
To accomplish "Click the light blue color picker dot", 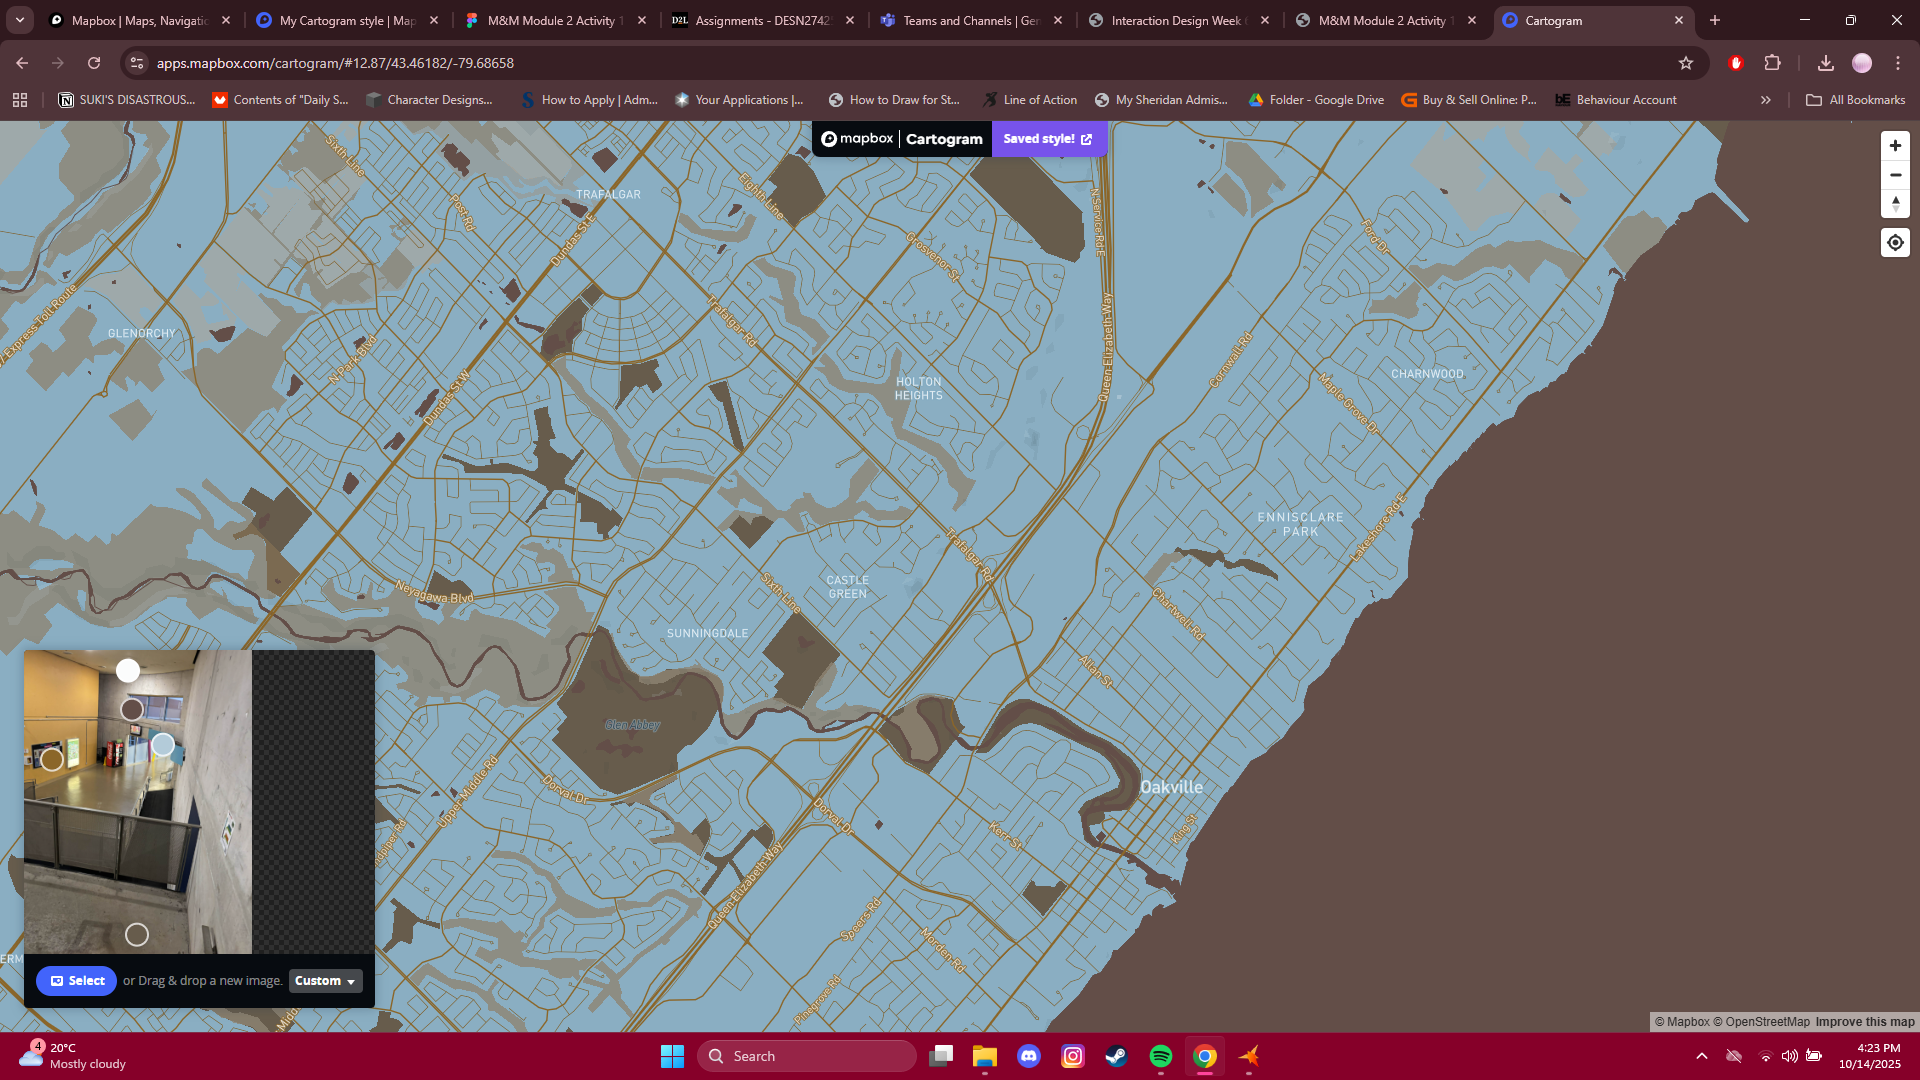I will point(163,745).
